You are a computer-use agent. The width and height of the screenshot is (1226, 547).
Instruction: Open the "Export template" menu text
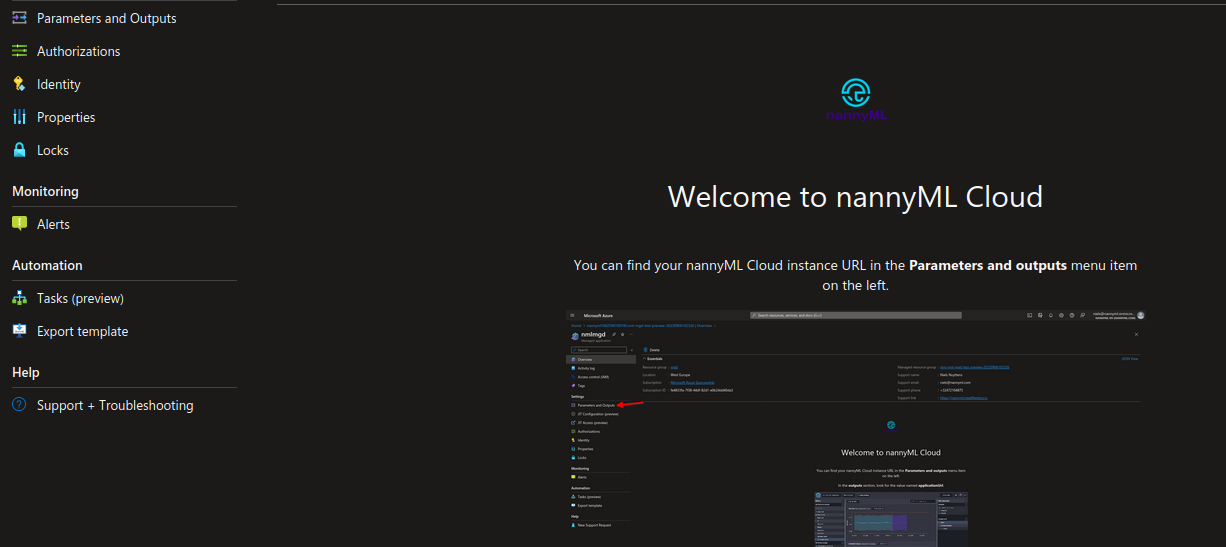[82, 331]
